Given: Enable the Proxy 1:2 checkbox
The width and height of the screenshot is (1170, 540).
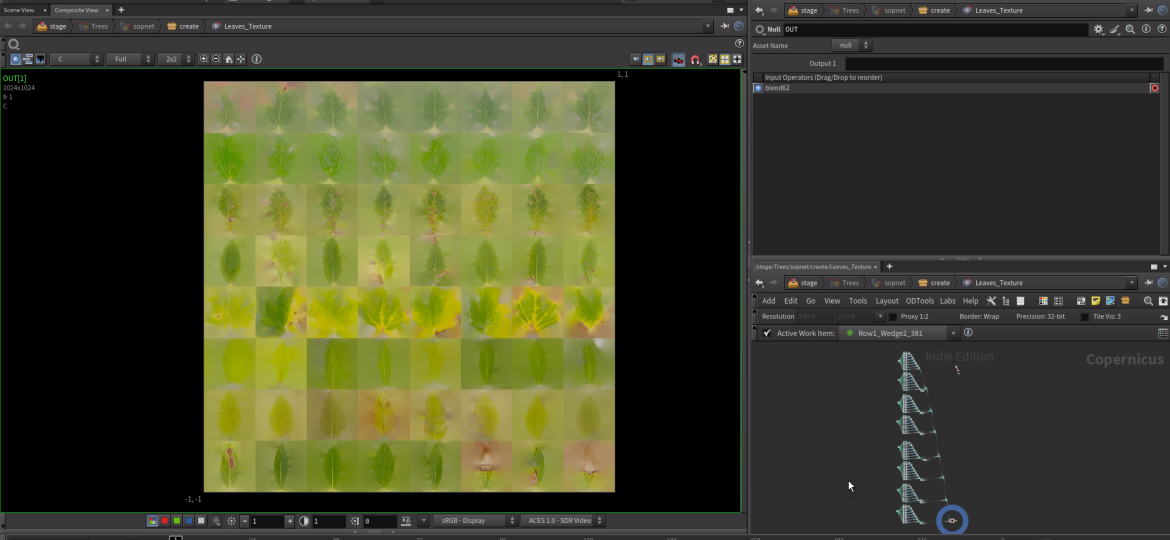Looking at the screenshot, I should 893,317.
